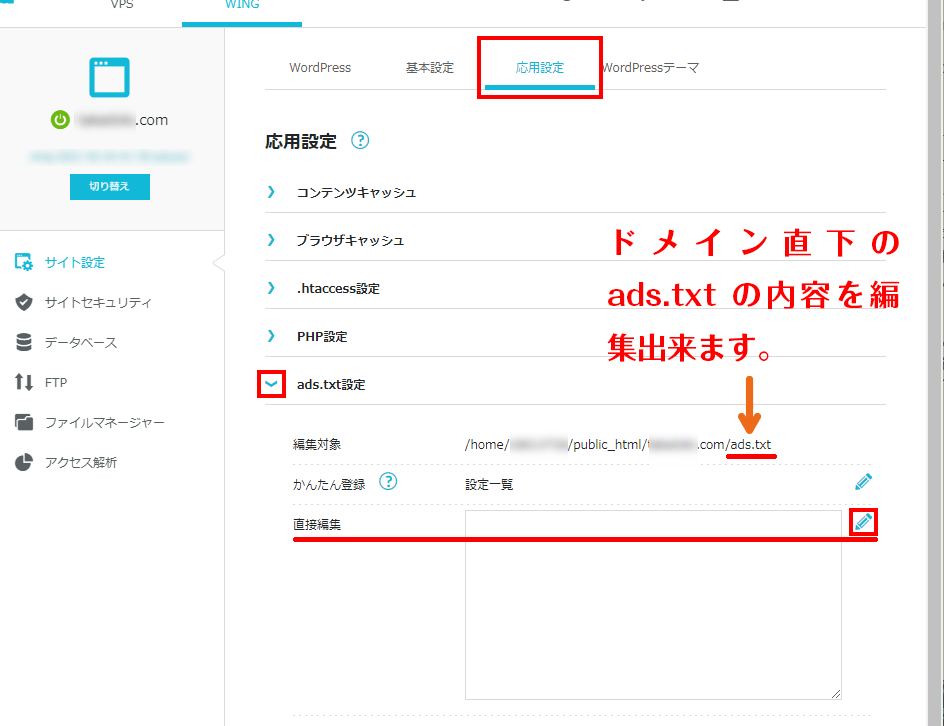Expand the ブラウザキャッシュ section

click(x=272, y=240)
